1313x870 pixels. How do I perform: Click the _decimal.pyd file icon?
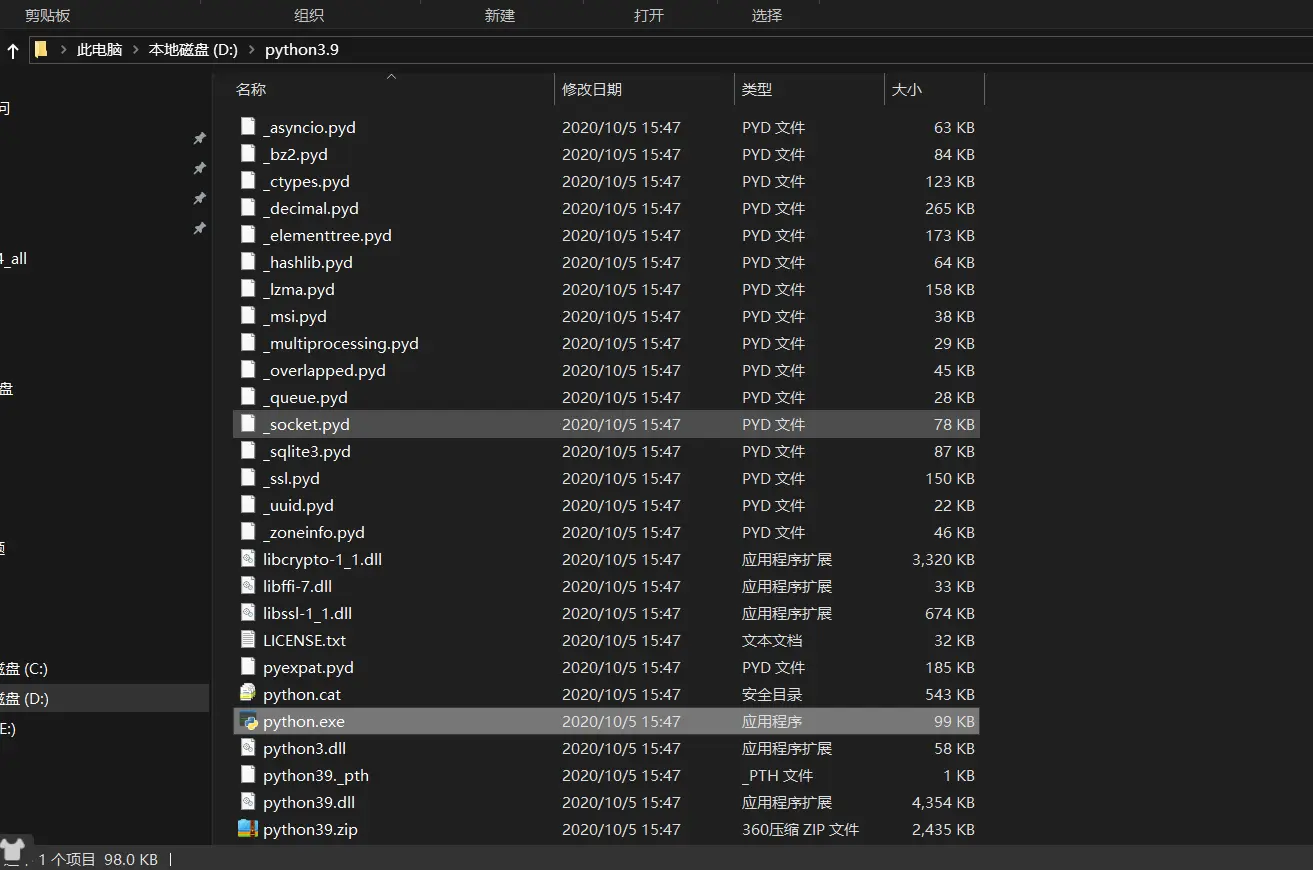[248, 208]
